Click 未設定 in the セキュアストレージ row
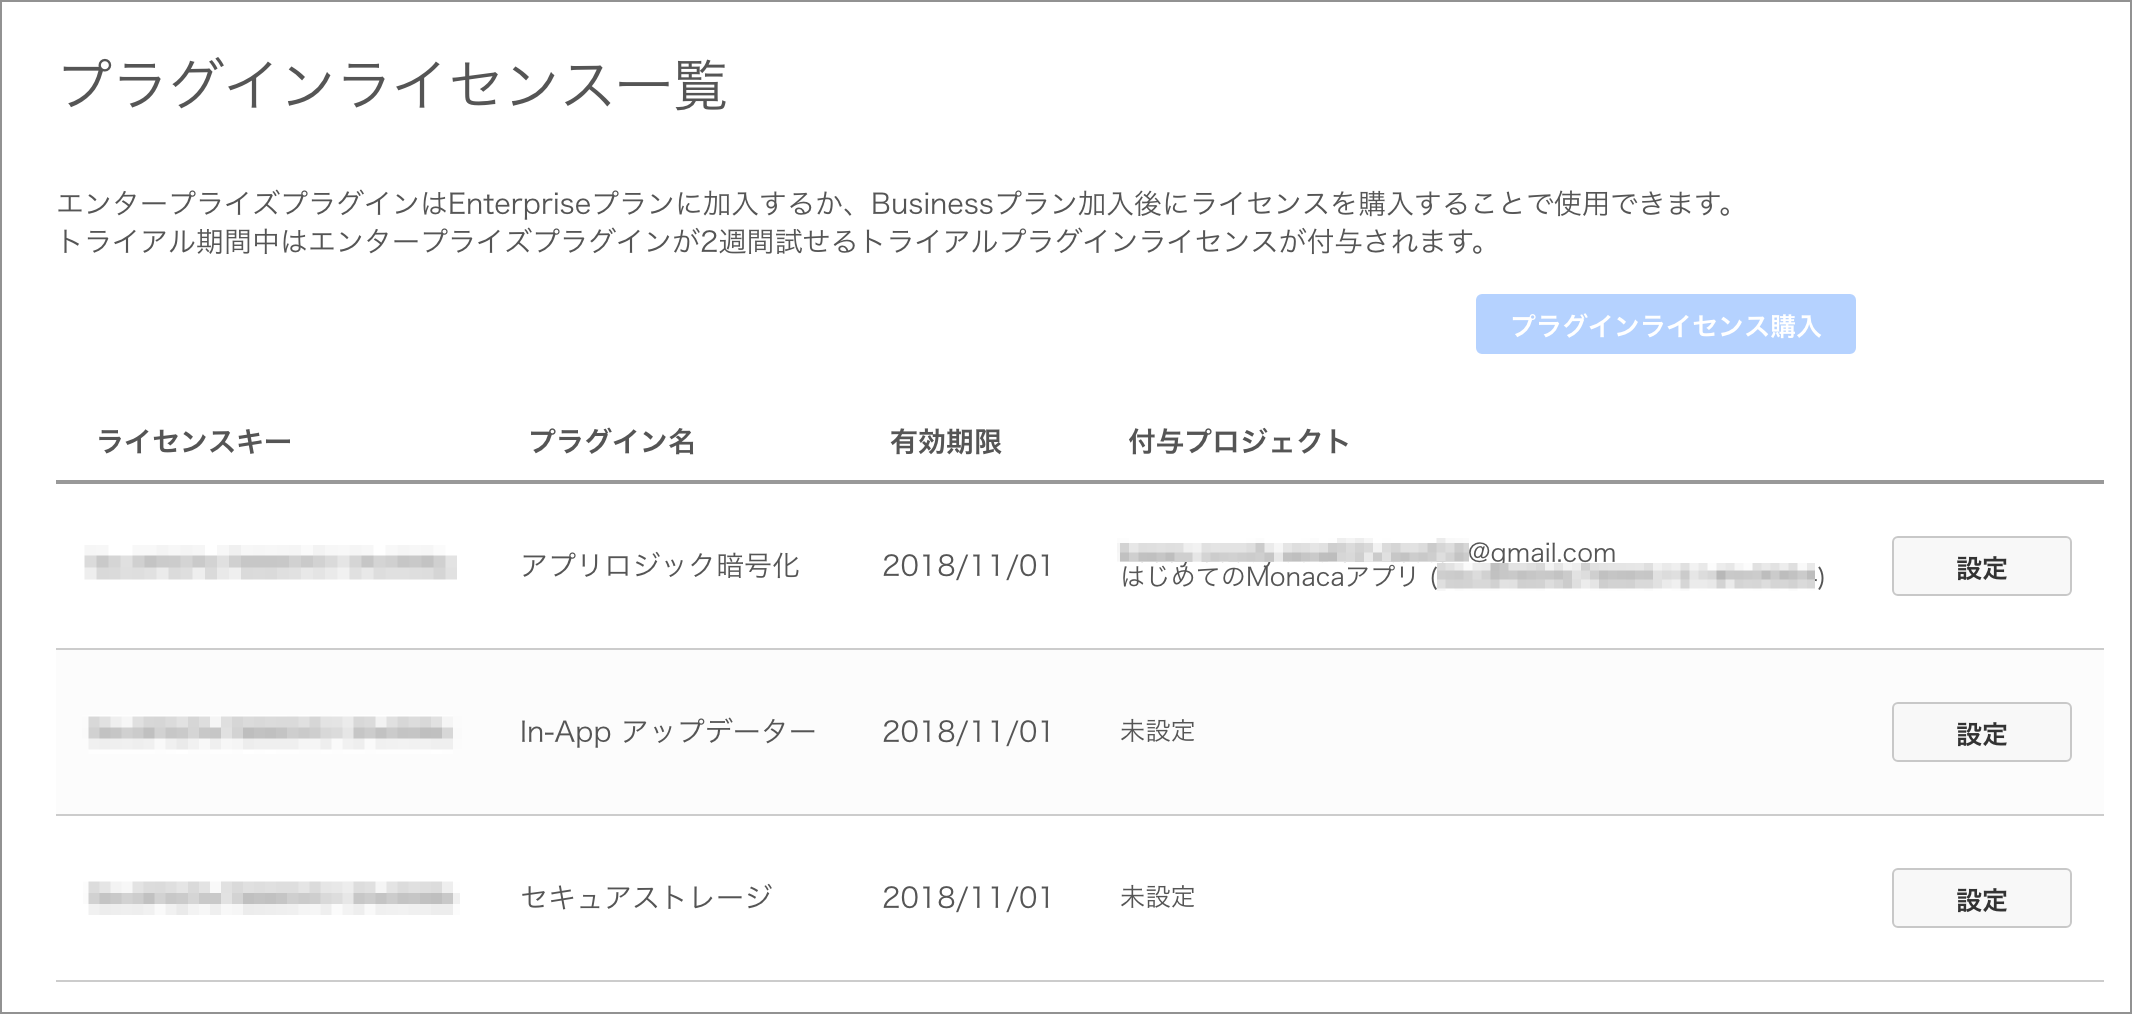The width and height of the screenshot is (2132, 1014). (1157, 897)
